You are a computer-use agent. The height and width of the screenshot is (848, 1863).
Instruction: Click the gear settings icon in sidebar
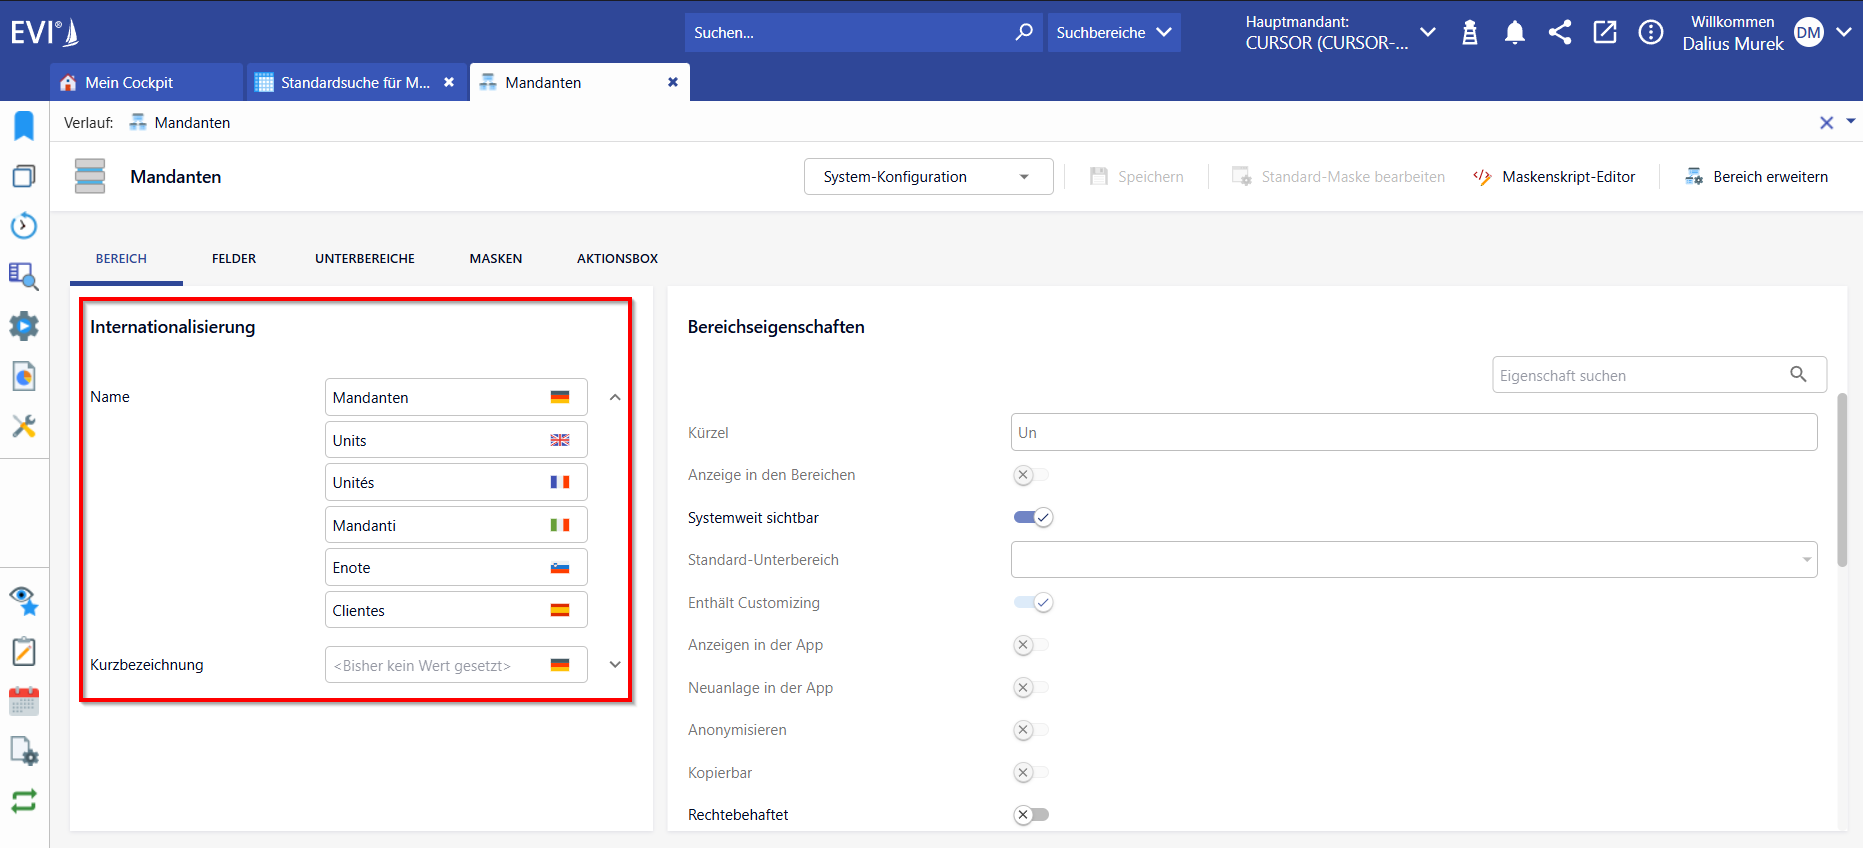(x=24, y=326)
